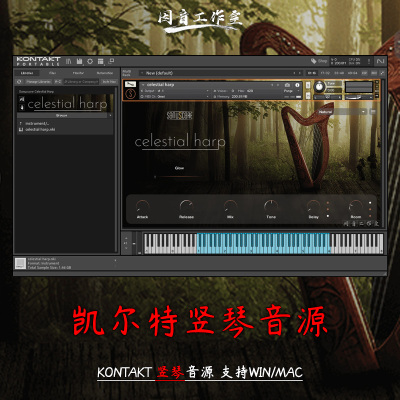Viewport: 400px width, 400px height.
Task: Select next instrument with right arrow in header
Action: pos(277,85)
